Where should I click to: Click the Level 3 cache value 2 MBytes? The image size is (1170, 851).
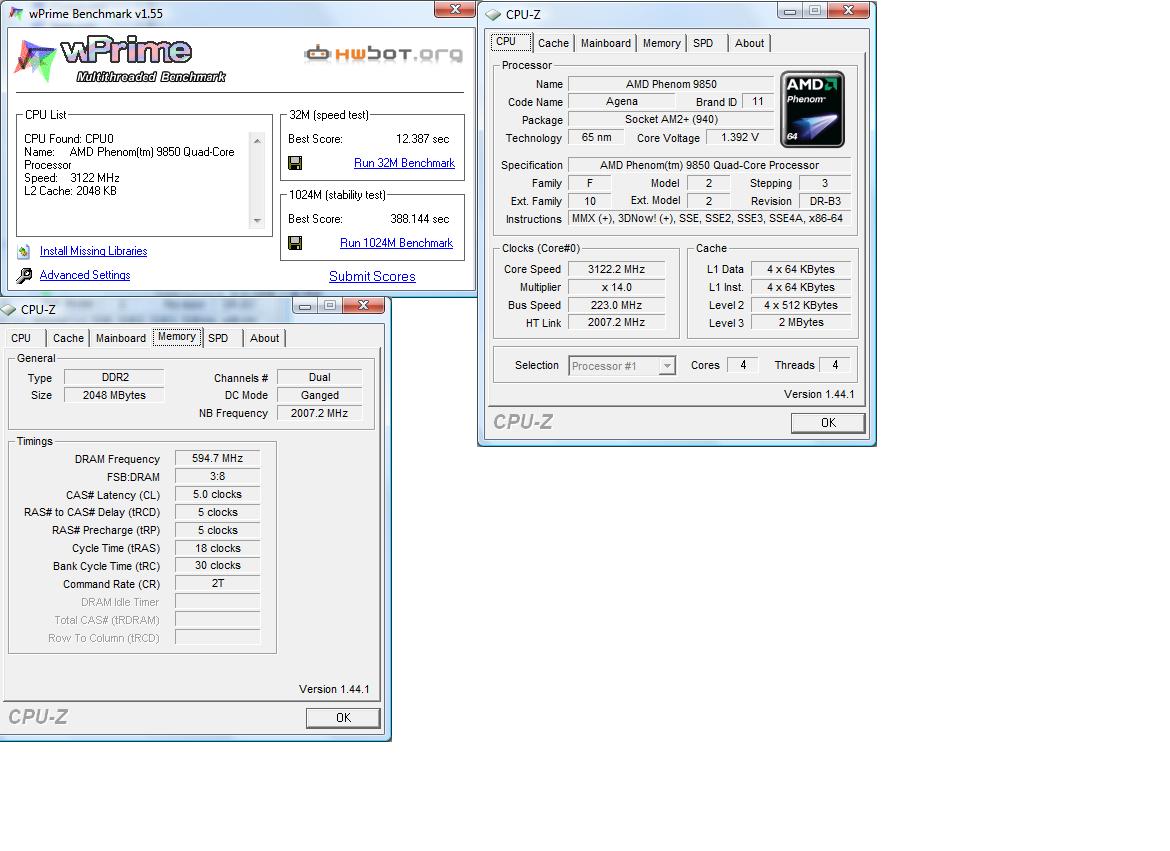tap(801, 322)
